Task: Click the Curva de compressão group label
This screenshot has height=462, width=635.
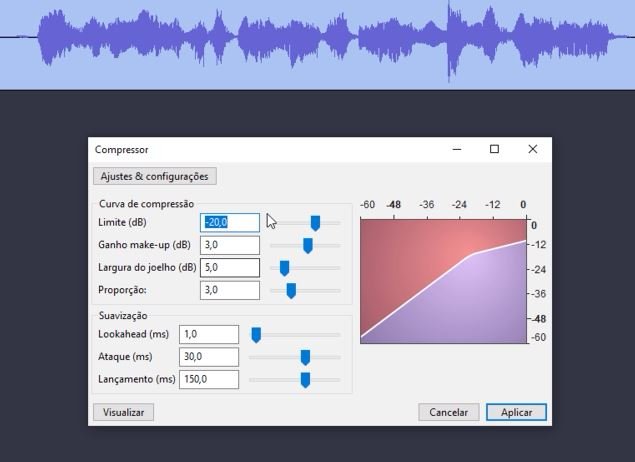Action: pyautogui.click(x=147, y=204)
